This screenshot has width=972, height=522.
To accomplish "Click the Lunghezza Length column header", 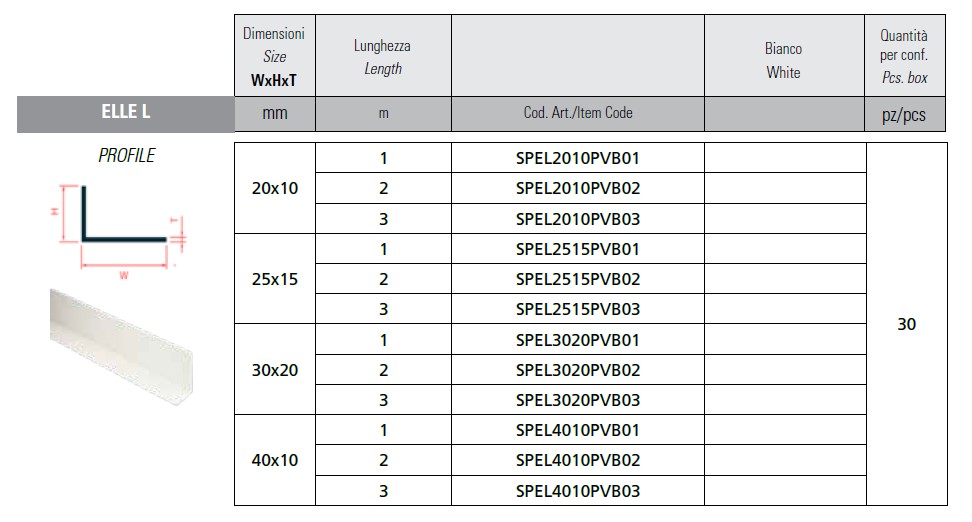I will tap(383, 58).
